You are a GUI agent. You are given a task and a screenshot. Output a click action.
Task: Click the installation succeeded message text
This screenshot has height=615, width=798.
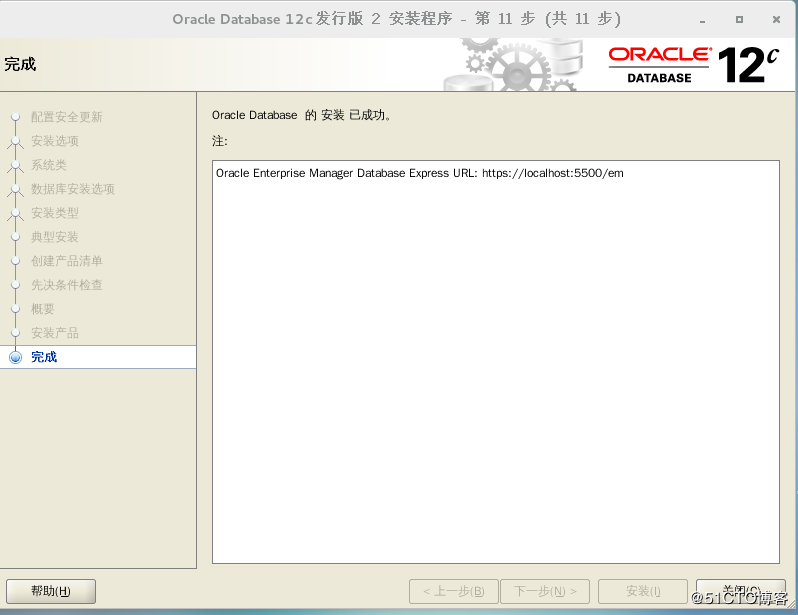[x=301, y=115]
